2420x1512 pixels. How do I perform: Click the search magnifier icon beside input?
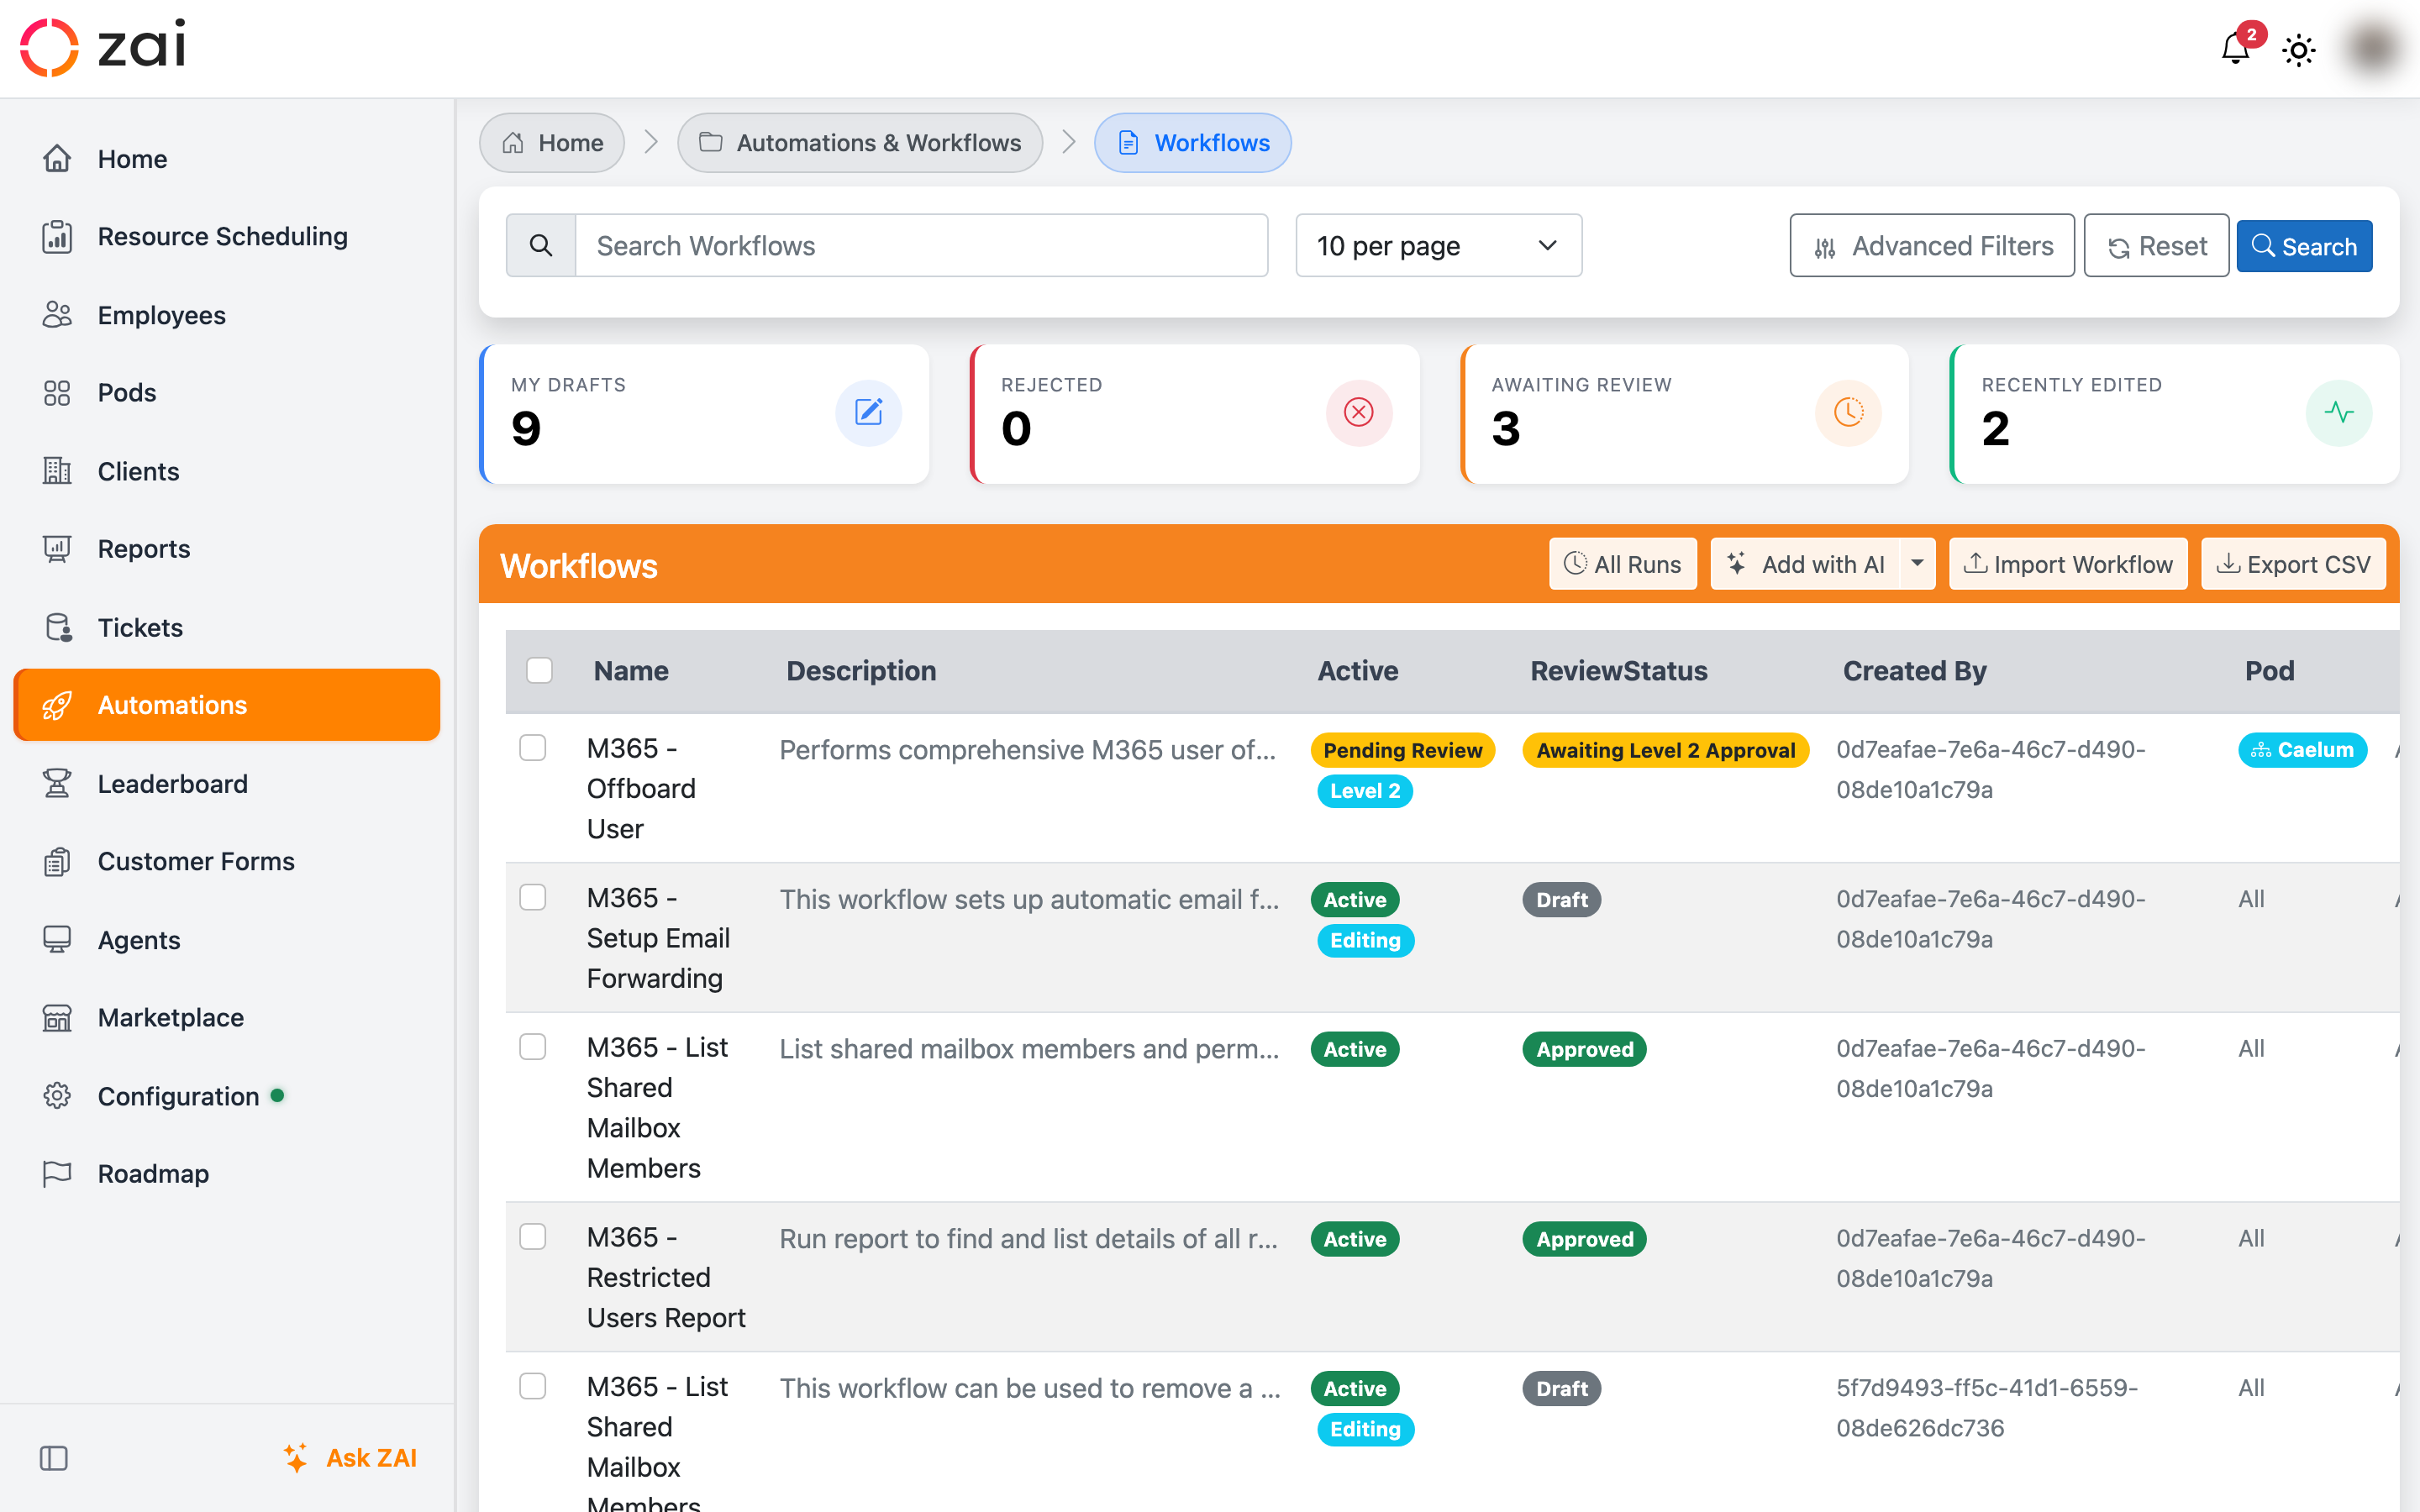tap(541, 245)
